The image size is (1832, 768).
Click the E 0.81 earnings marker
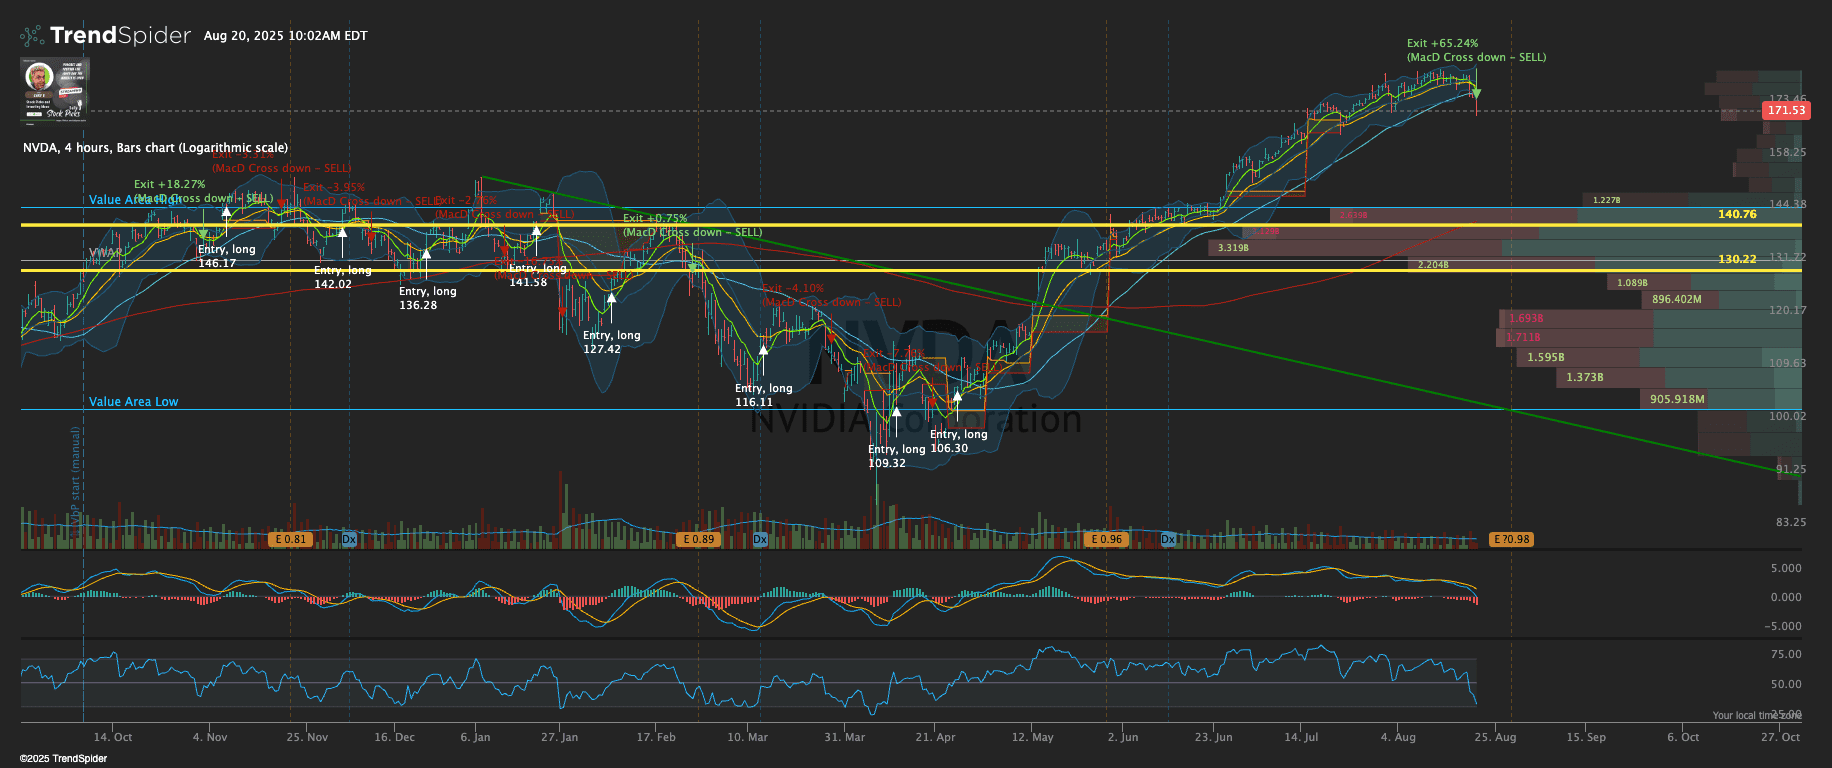291,539
